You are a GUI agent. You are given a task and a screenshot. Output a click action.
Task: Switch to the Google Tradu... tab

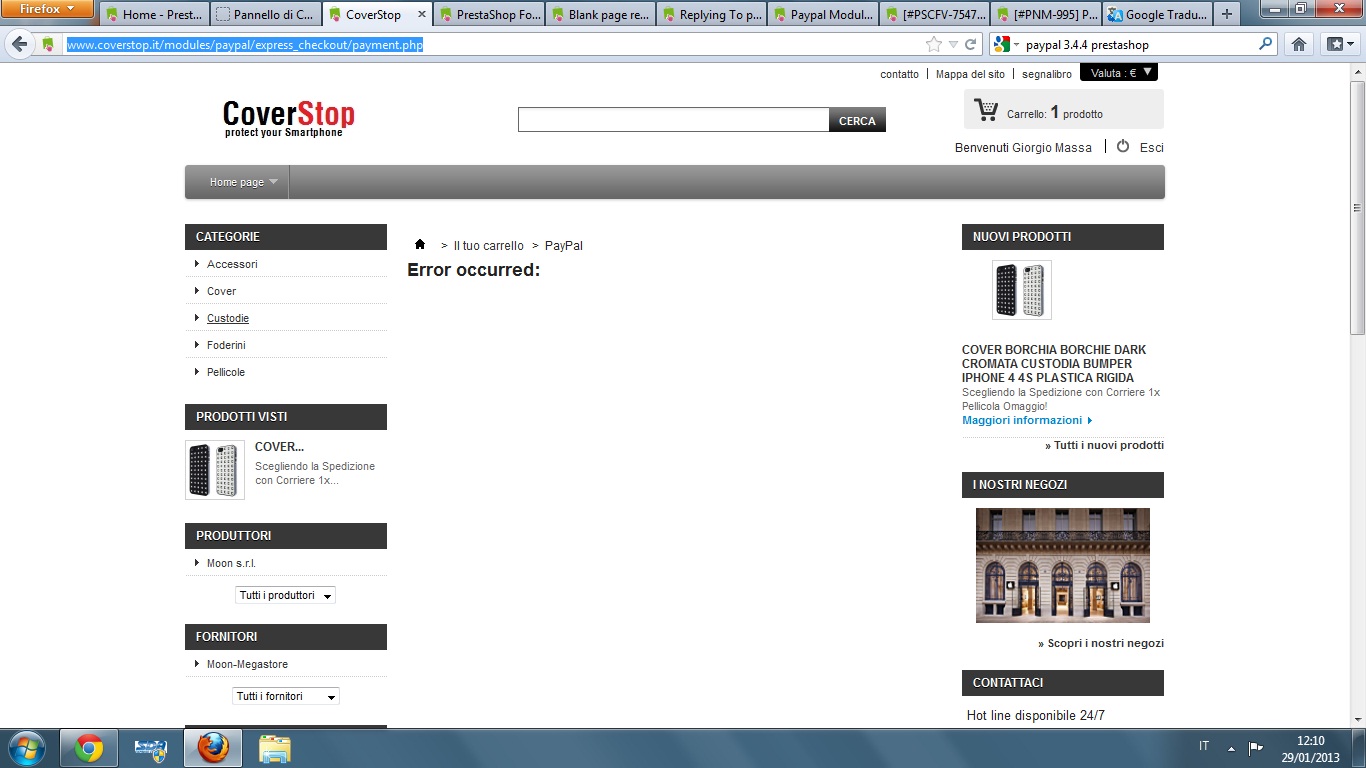point(1156,14)
